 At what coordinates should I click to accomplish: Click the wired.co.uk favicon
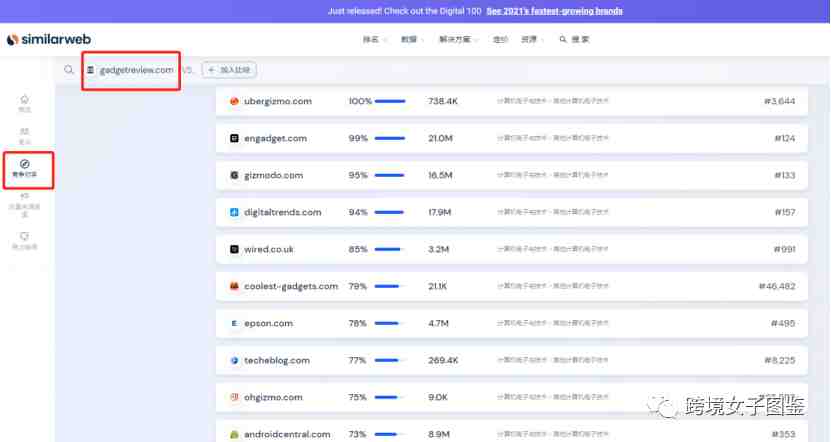(234, 249)
